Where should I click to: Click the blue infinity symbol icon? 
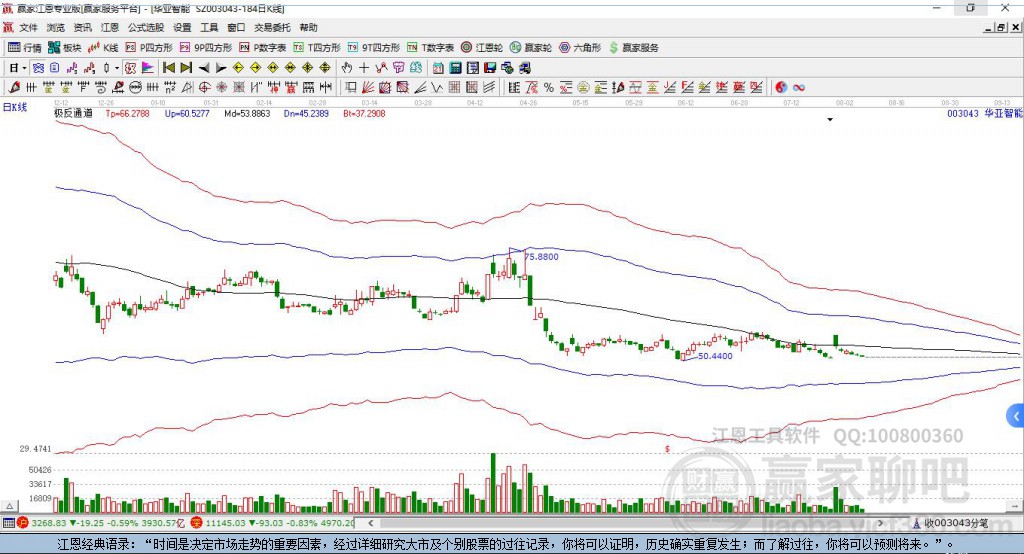coord(798,87)
